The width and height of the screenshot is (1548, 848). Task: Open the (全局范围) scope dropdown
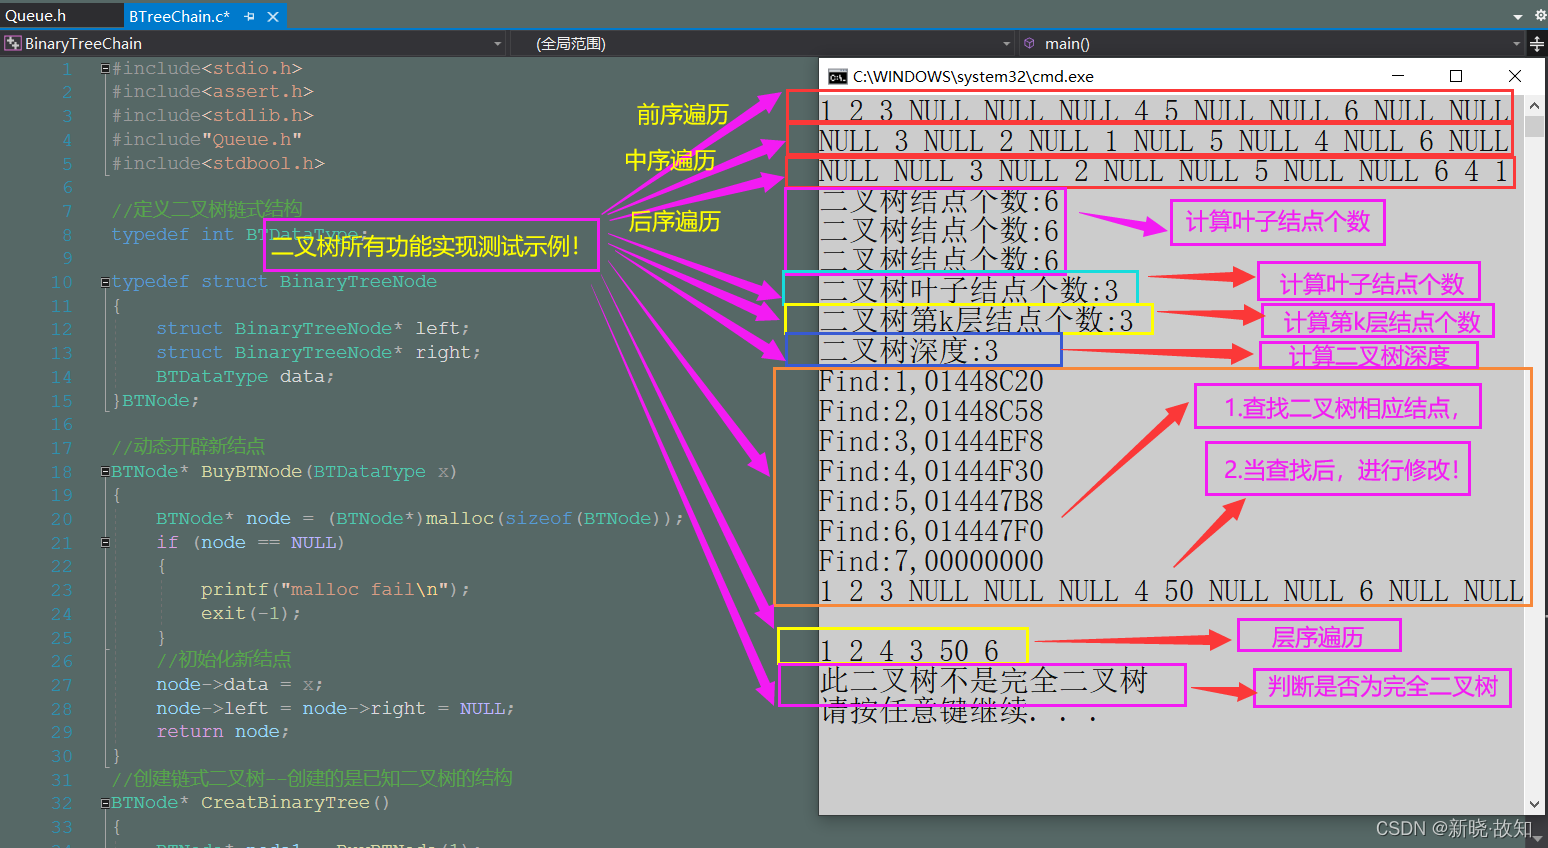tap(1007, 44)
